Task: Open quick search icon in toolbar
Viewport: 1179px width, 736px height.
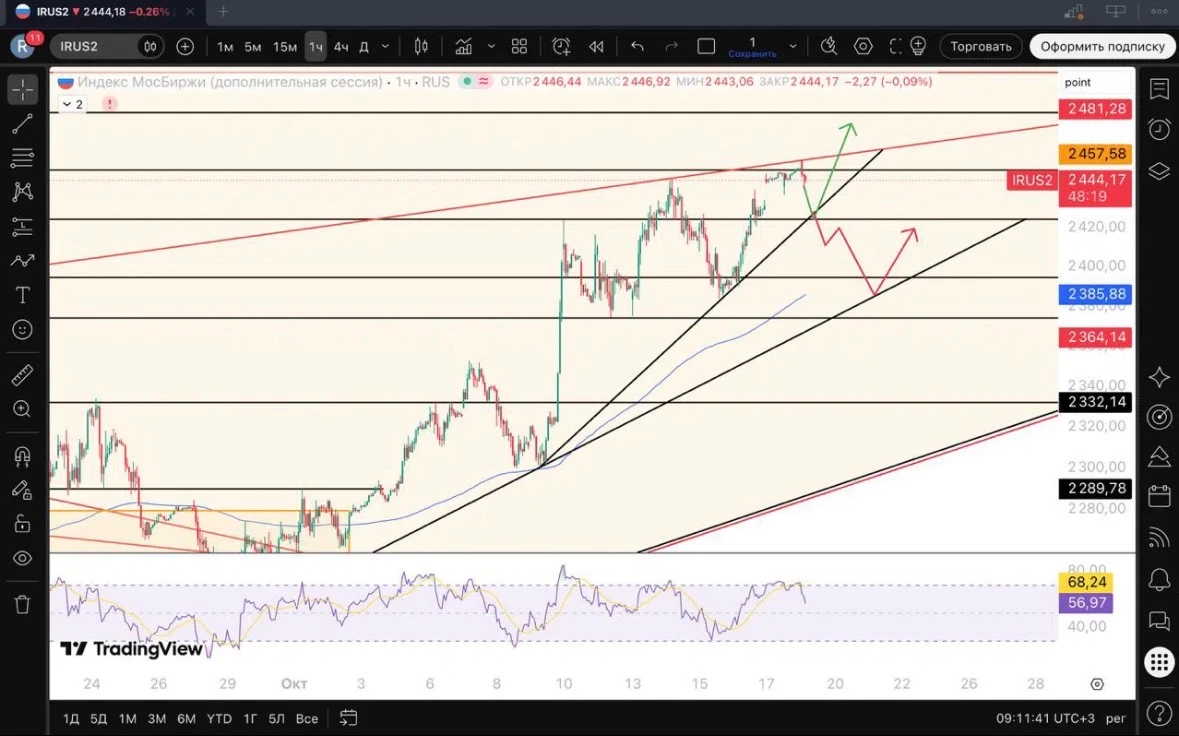Action: click(829, 47)
